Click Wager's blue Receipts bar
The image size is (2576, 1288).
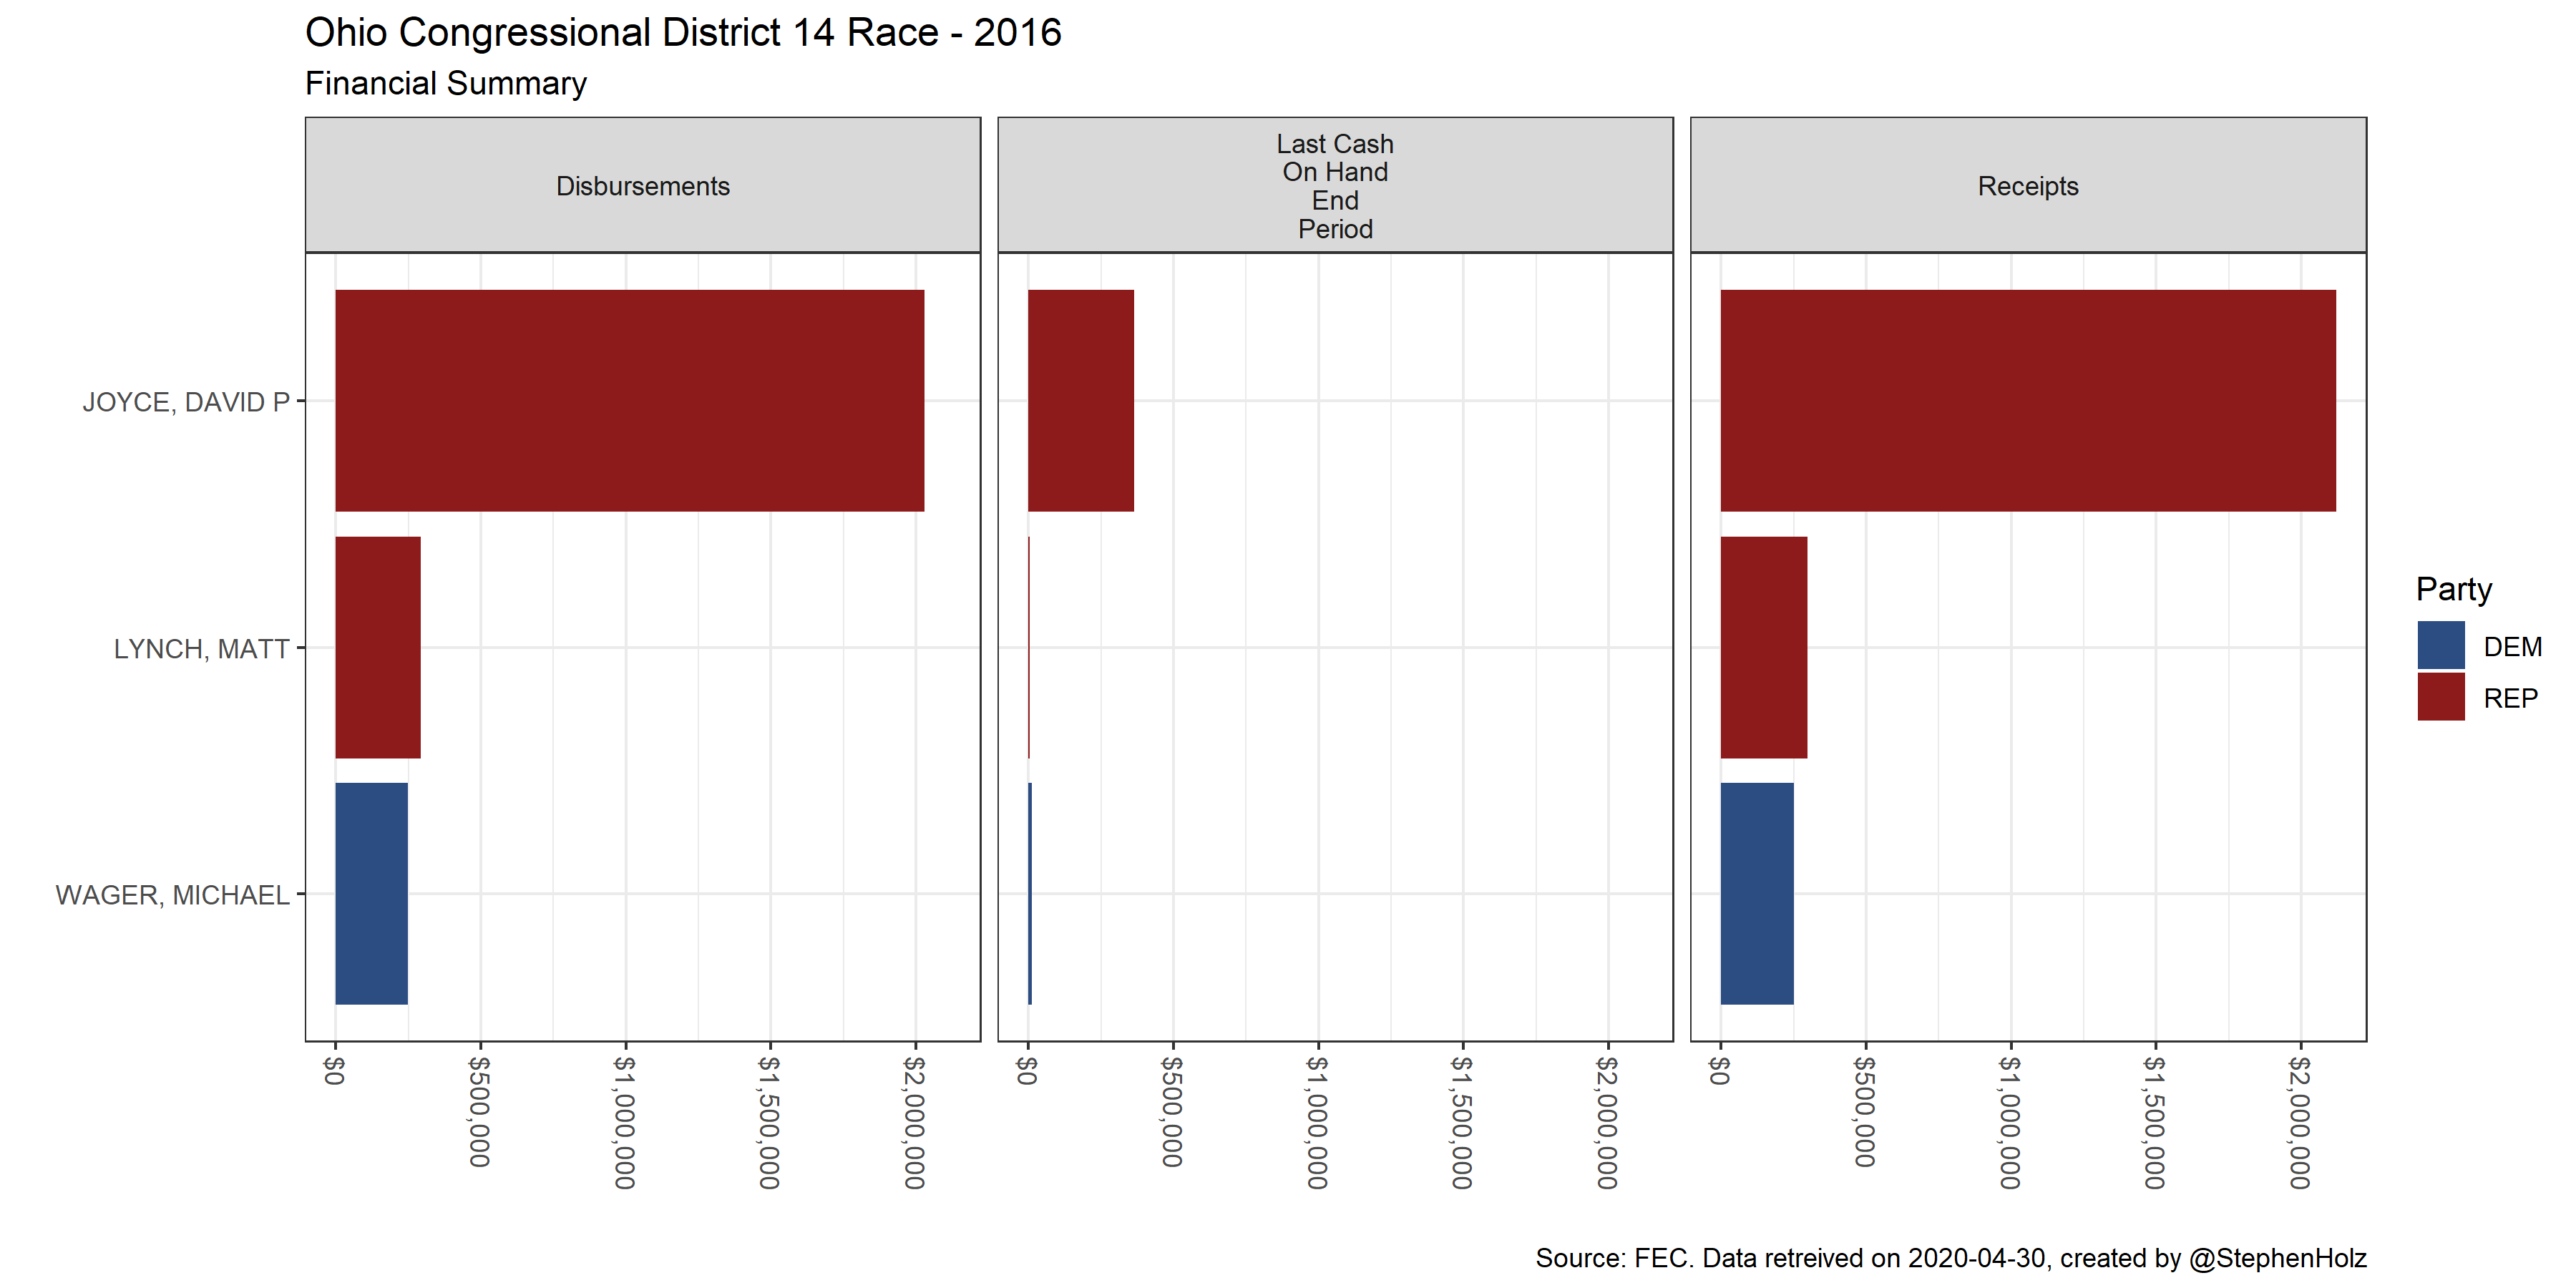(1756, 893)
